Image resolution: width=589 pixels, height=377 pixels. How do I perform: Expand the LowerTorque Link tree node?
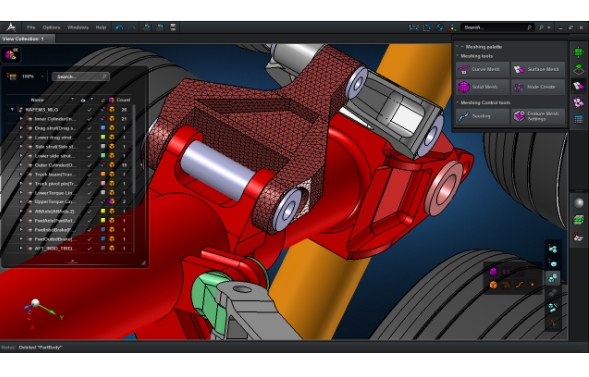[x=21, y=193]
